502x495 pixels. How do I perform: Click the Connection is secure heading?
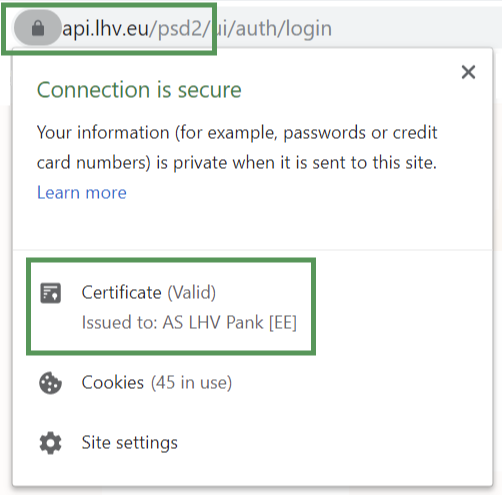139,90
